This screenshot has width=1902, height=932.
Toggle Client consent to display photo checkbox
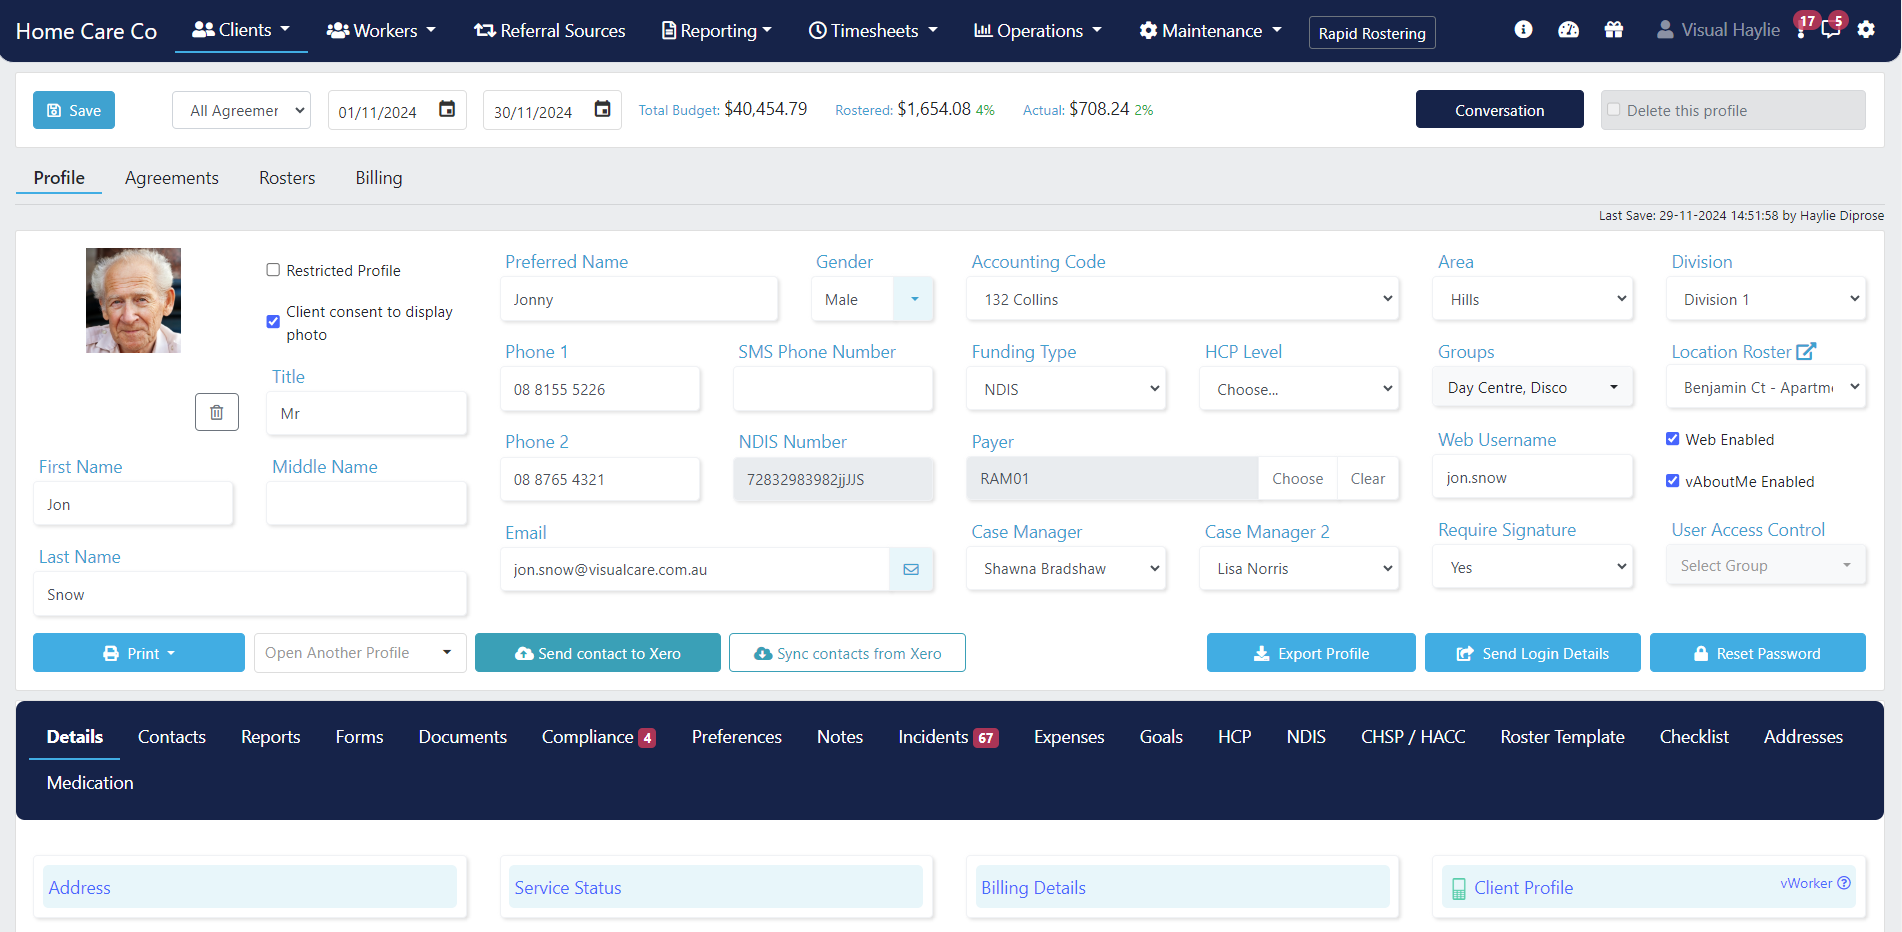pyautogui.click(x=273, y=321)
